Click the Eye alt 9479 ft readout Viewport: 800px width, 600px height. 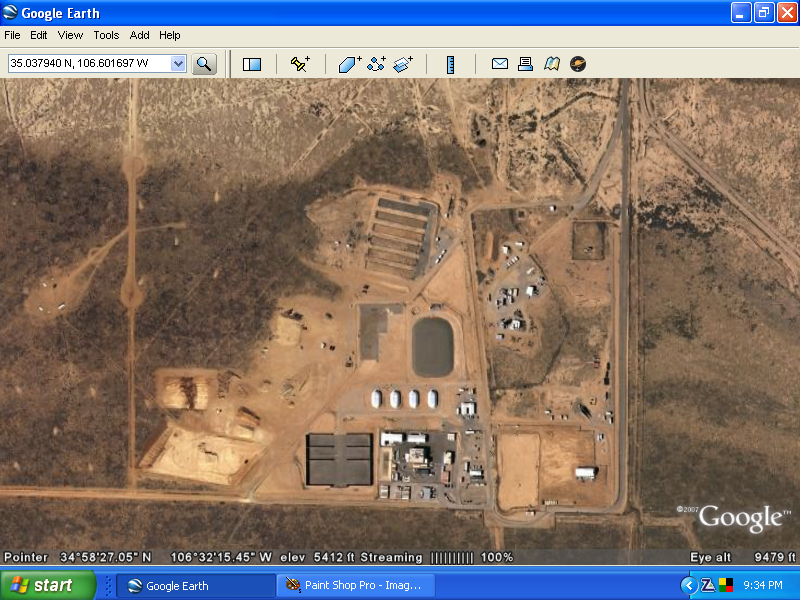tap(743, 557)
